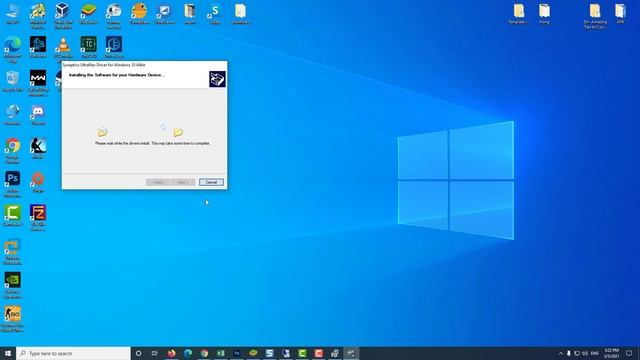The image size is (640, 360).
Task: Launch Firefox from the taskbar
Action: coord(171,353)
